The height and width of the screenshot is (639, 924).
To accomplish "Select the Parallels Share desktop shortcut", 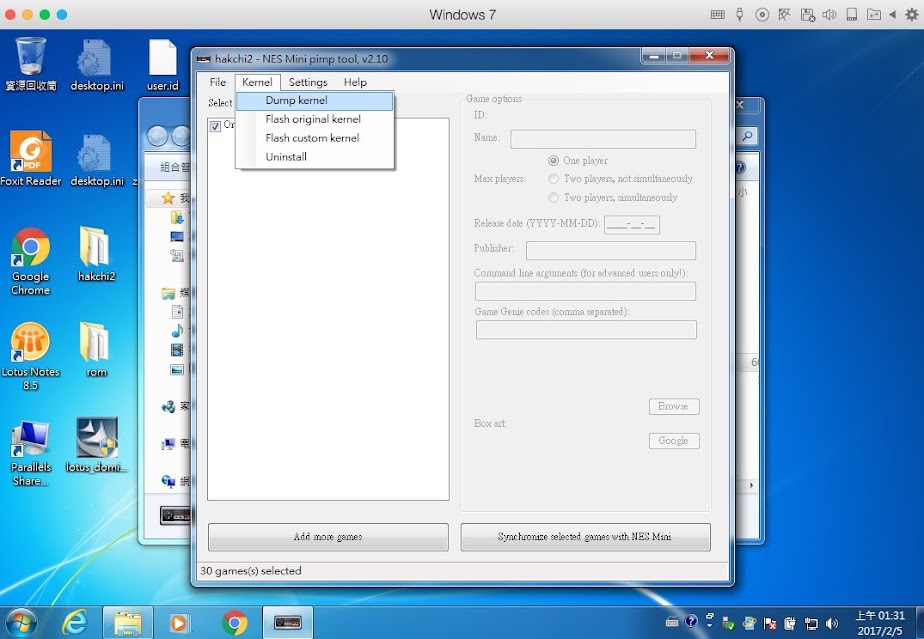I will tap(31, 453).
